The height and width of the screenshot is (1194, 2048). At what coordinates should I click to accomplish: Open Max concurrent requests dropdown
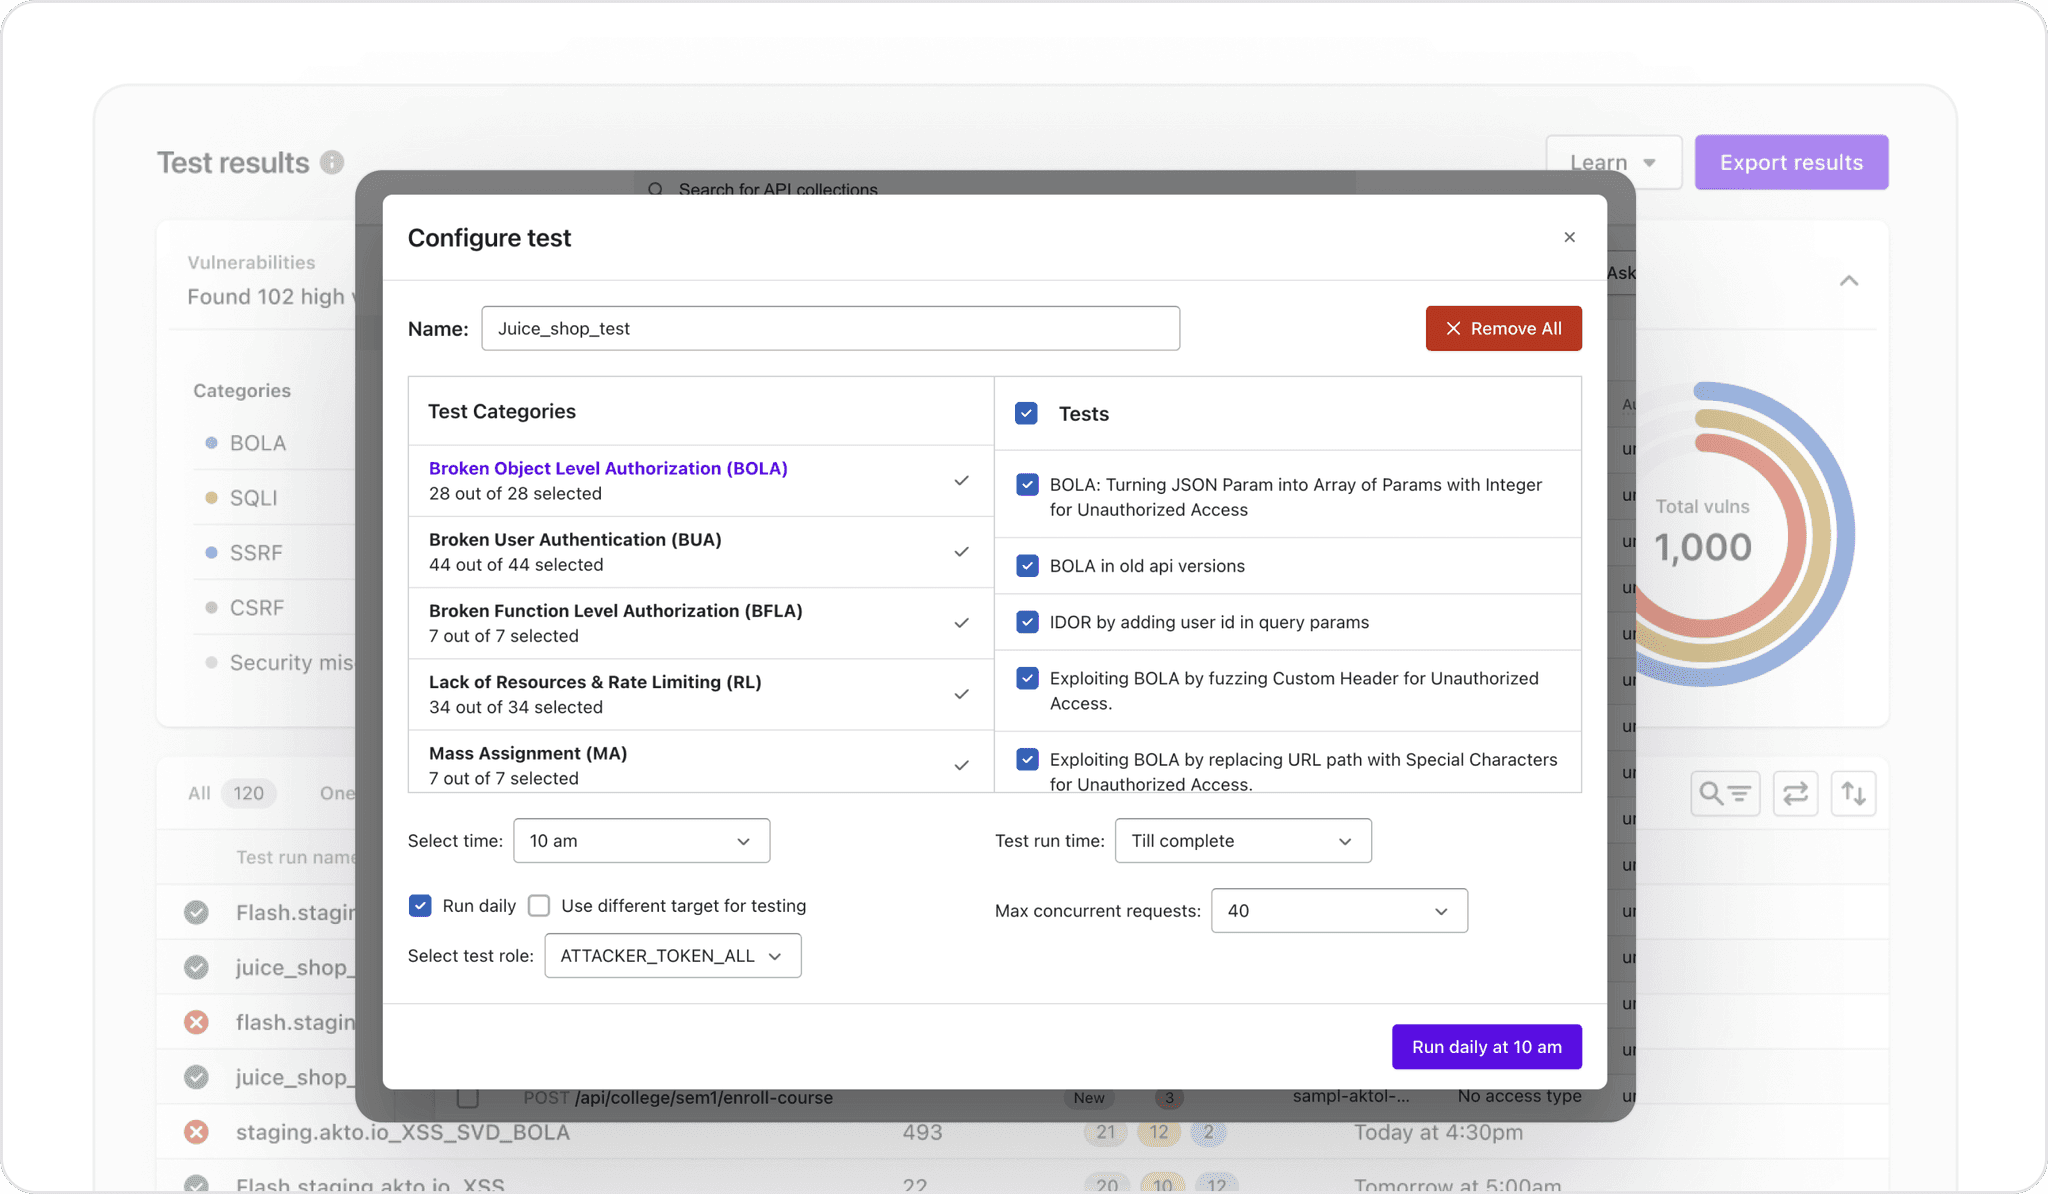(1338, 911)
